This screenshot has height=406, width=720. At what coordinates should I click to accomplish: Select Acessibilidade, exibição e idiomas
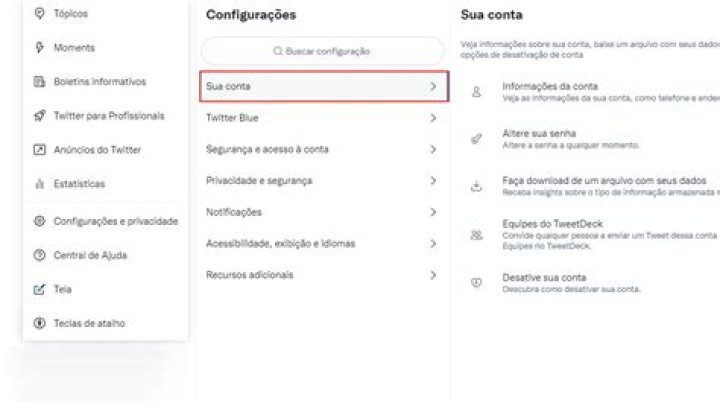click(280, 243)
